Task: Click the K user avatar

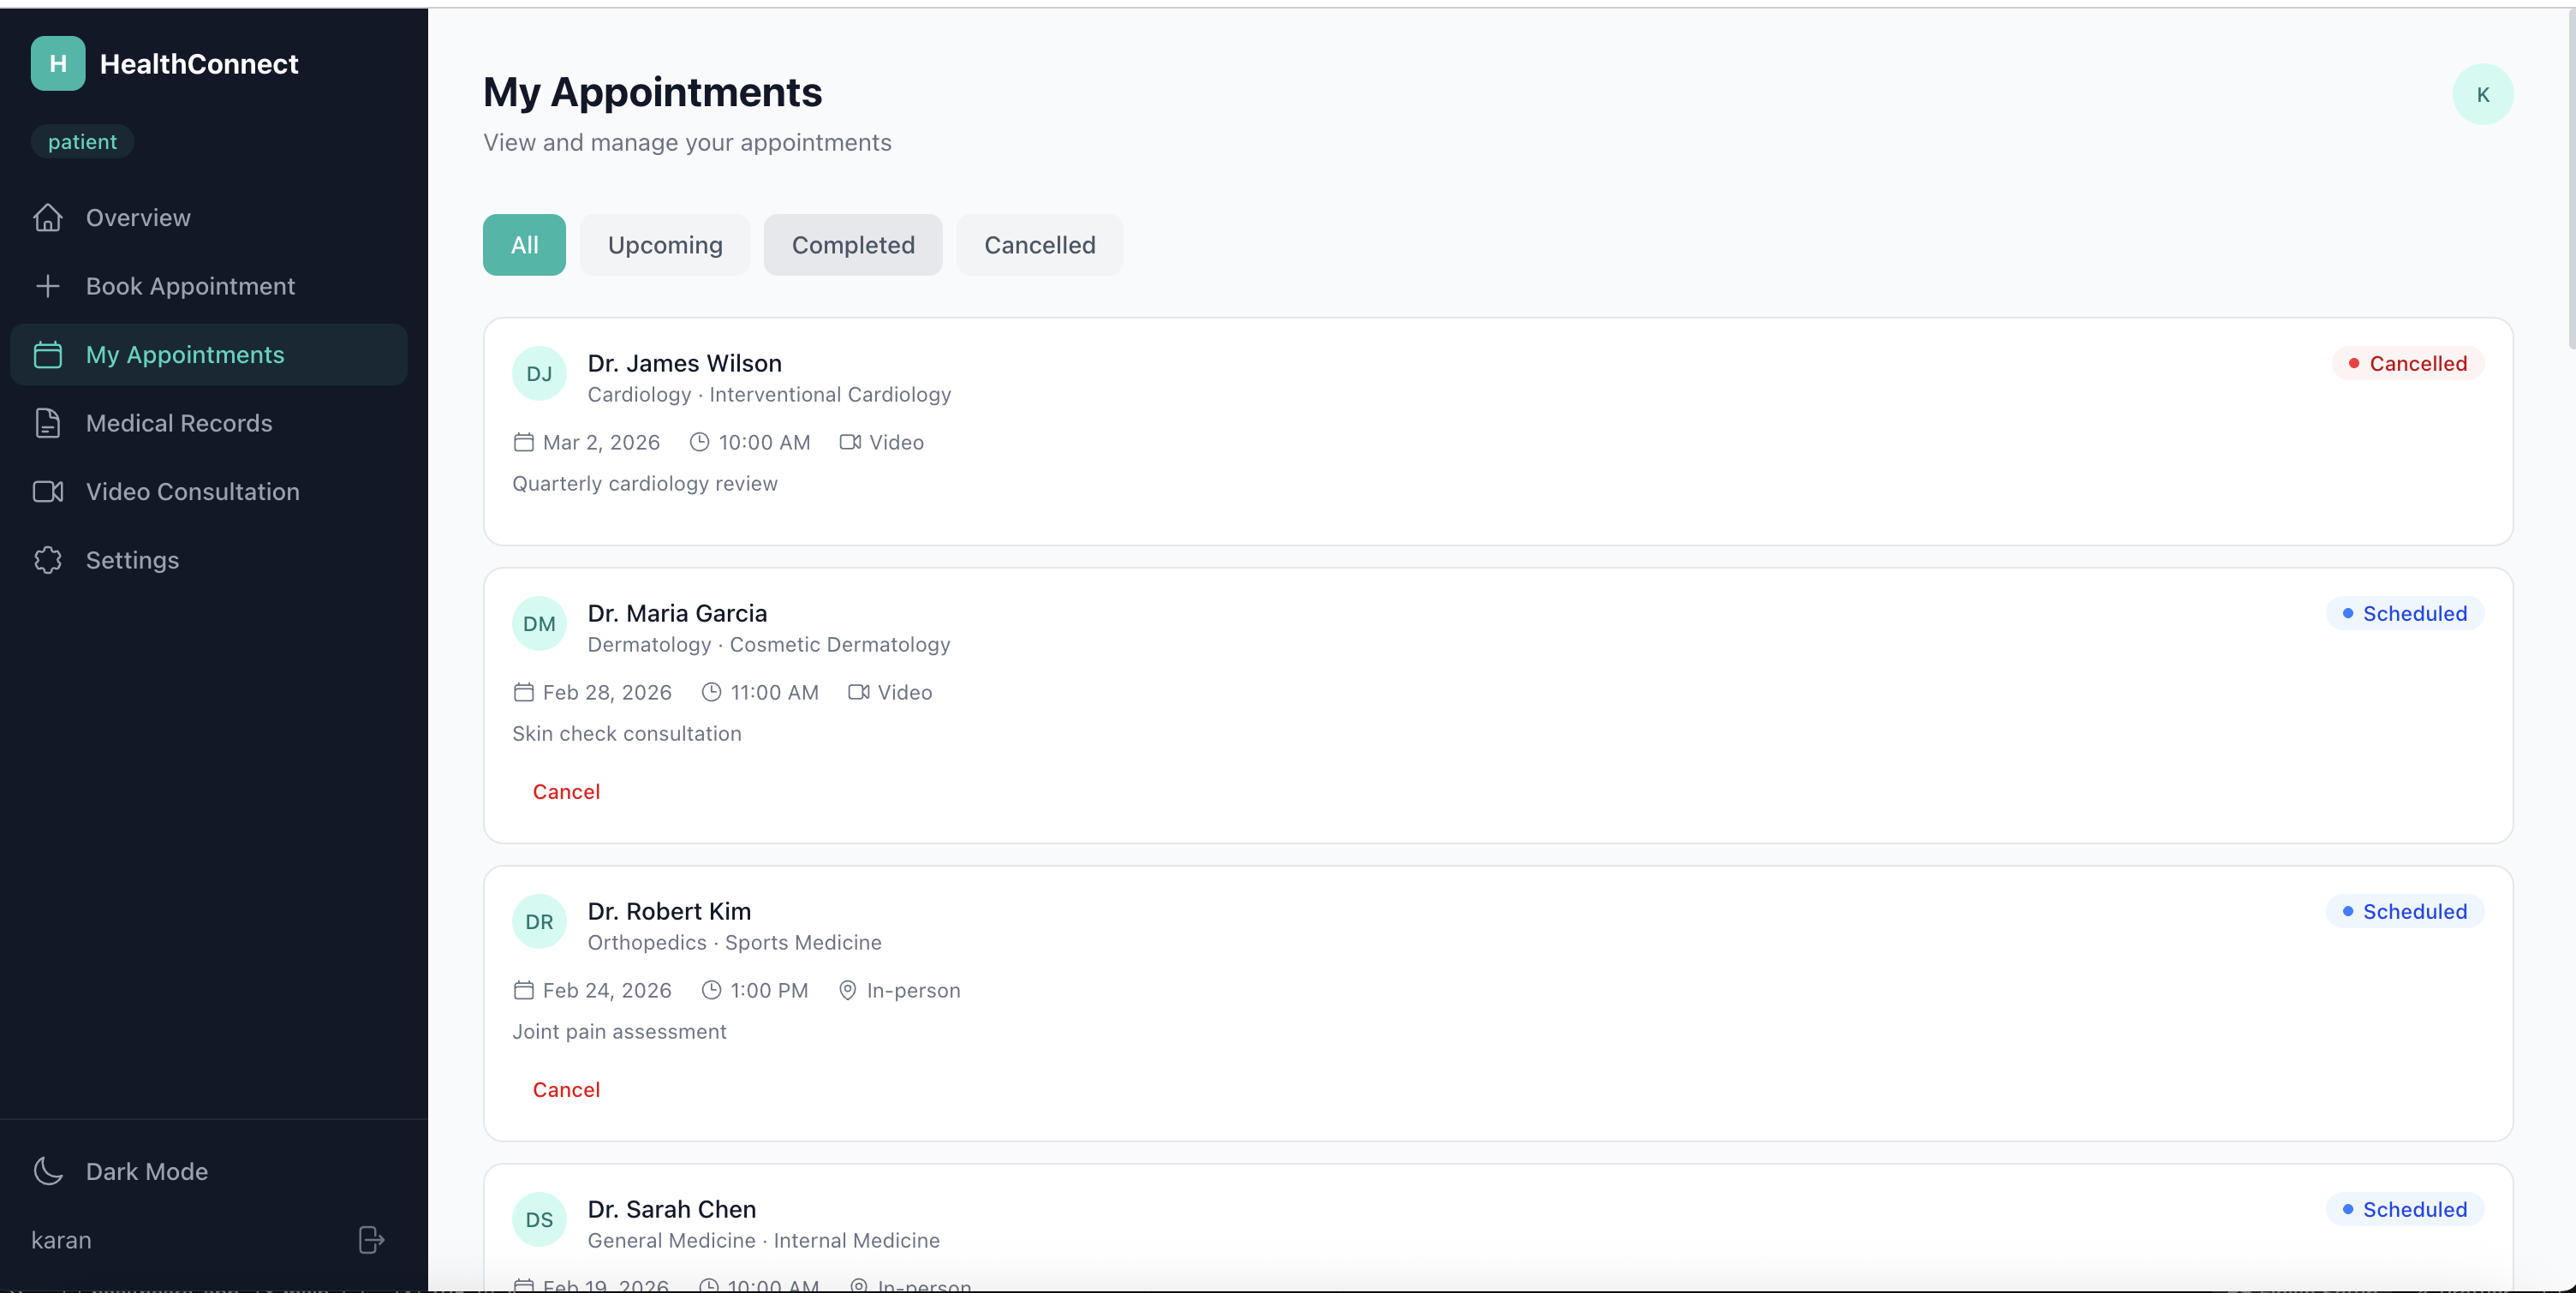Action: (2482, 94)
